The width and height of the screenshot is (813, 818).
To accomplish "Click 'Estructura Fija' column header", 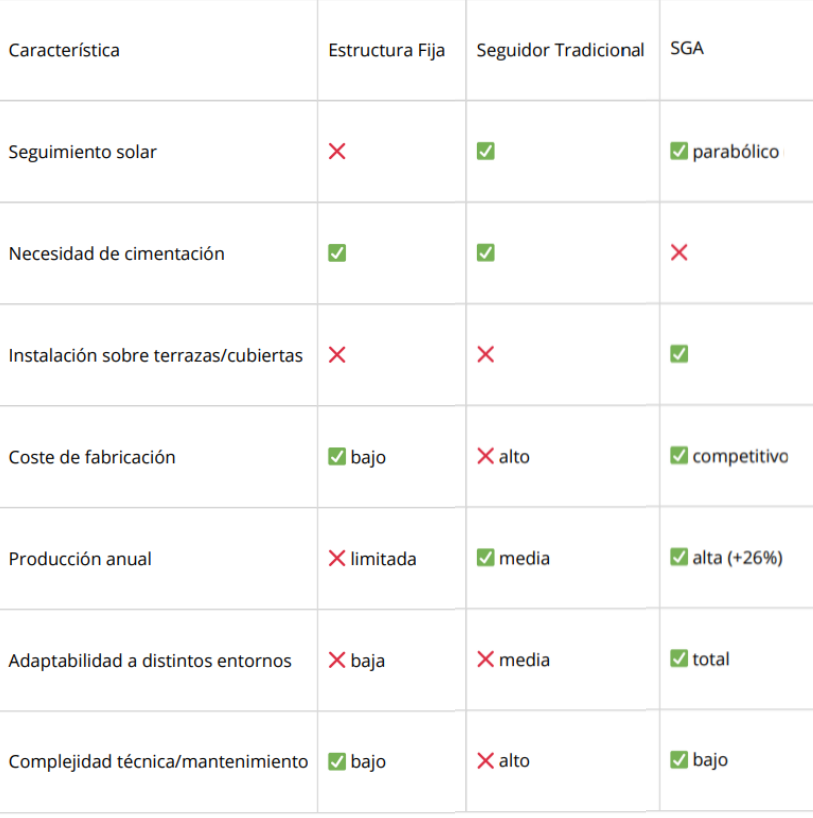I will [386, 50].
